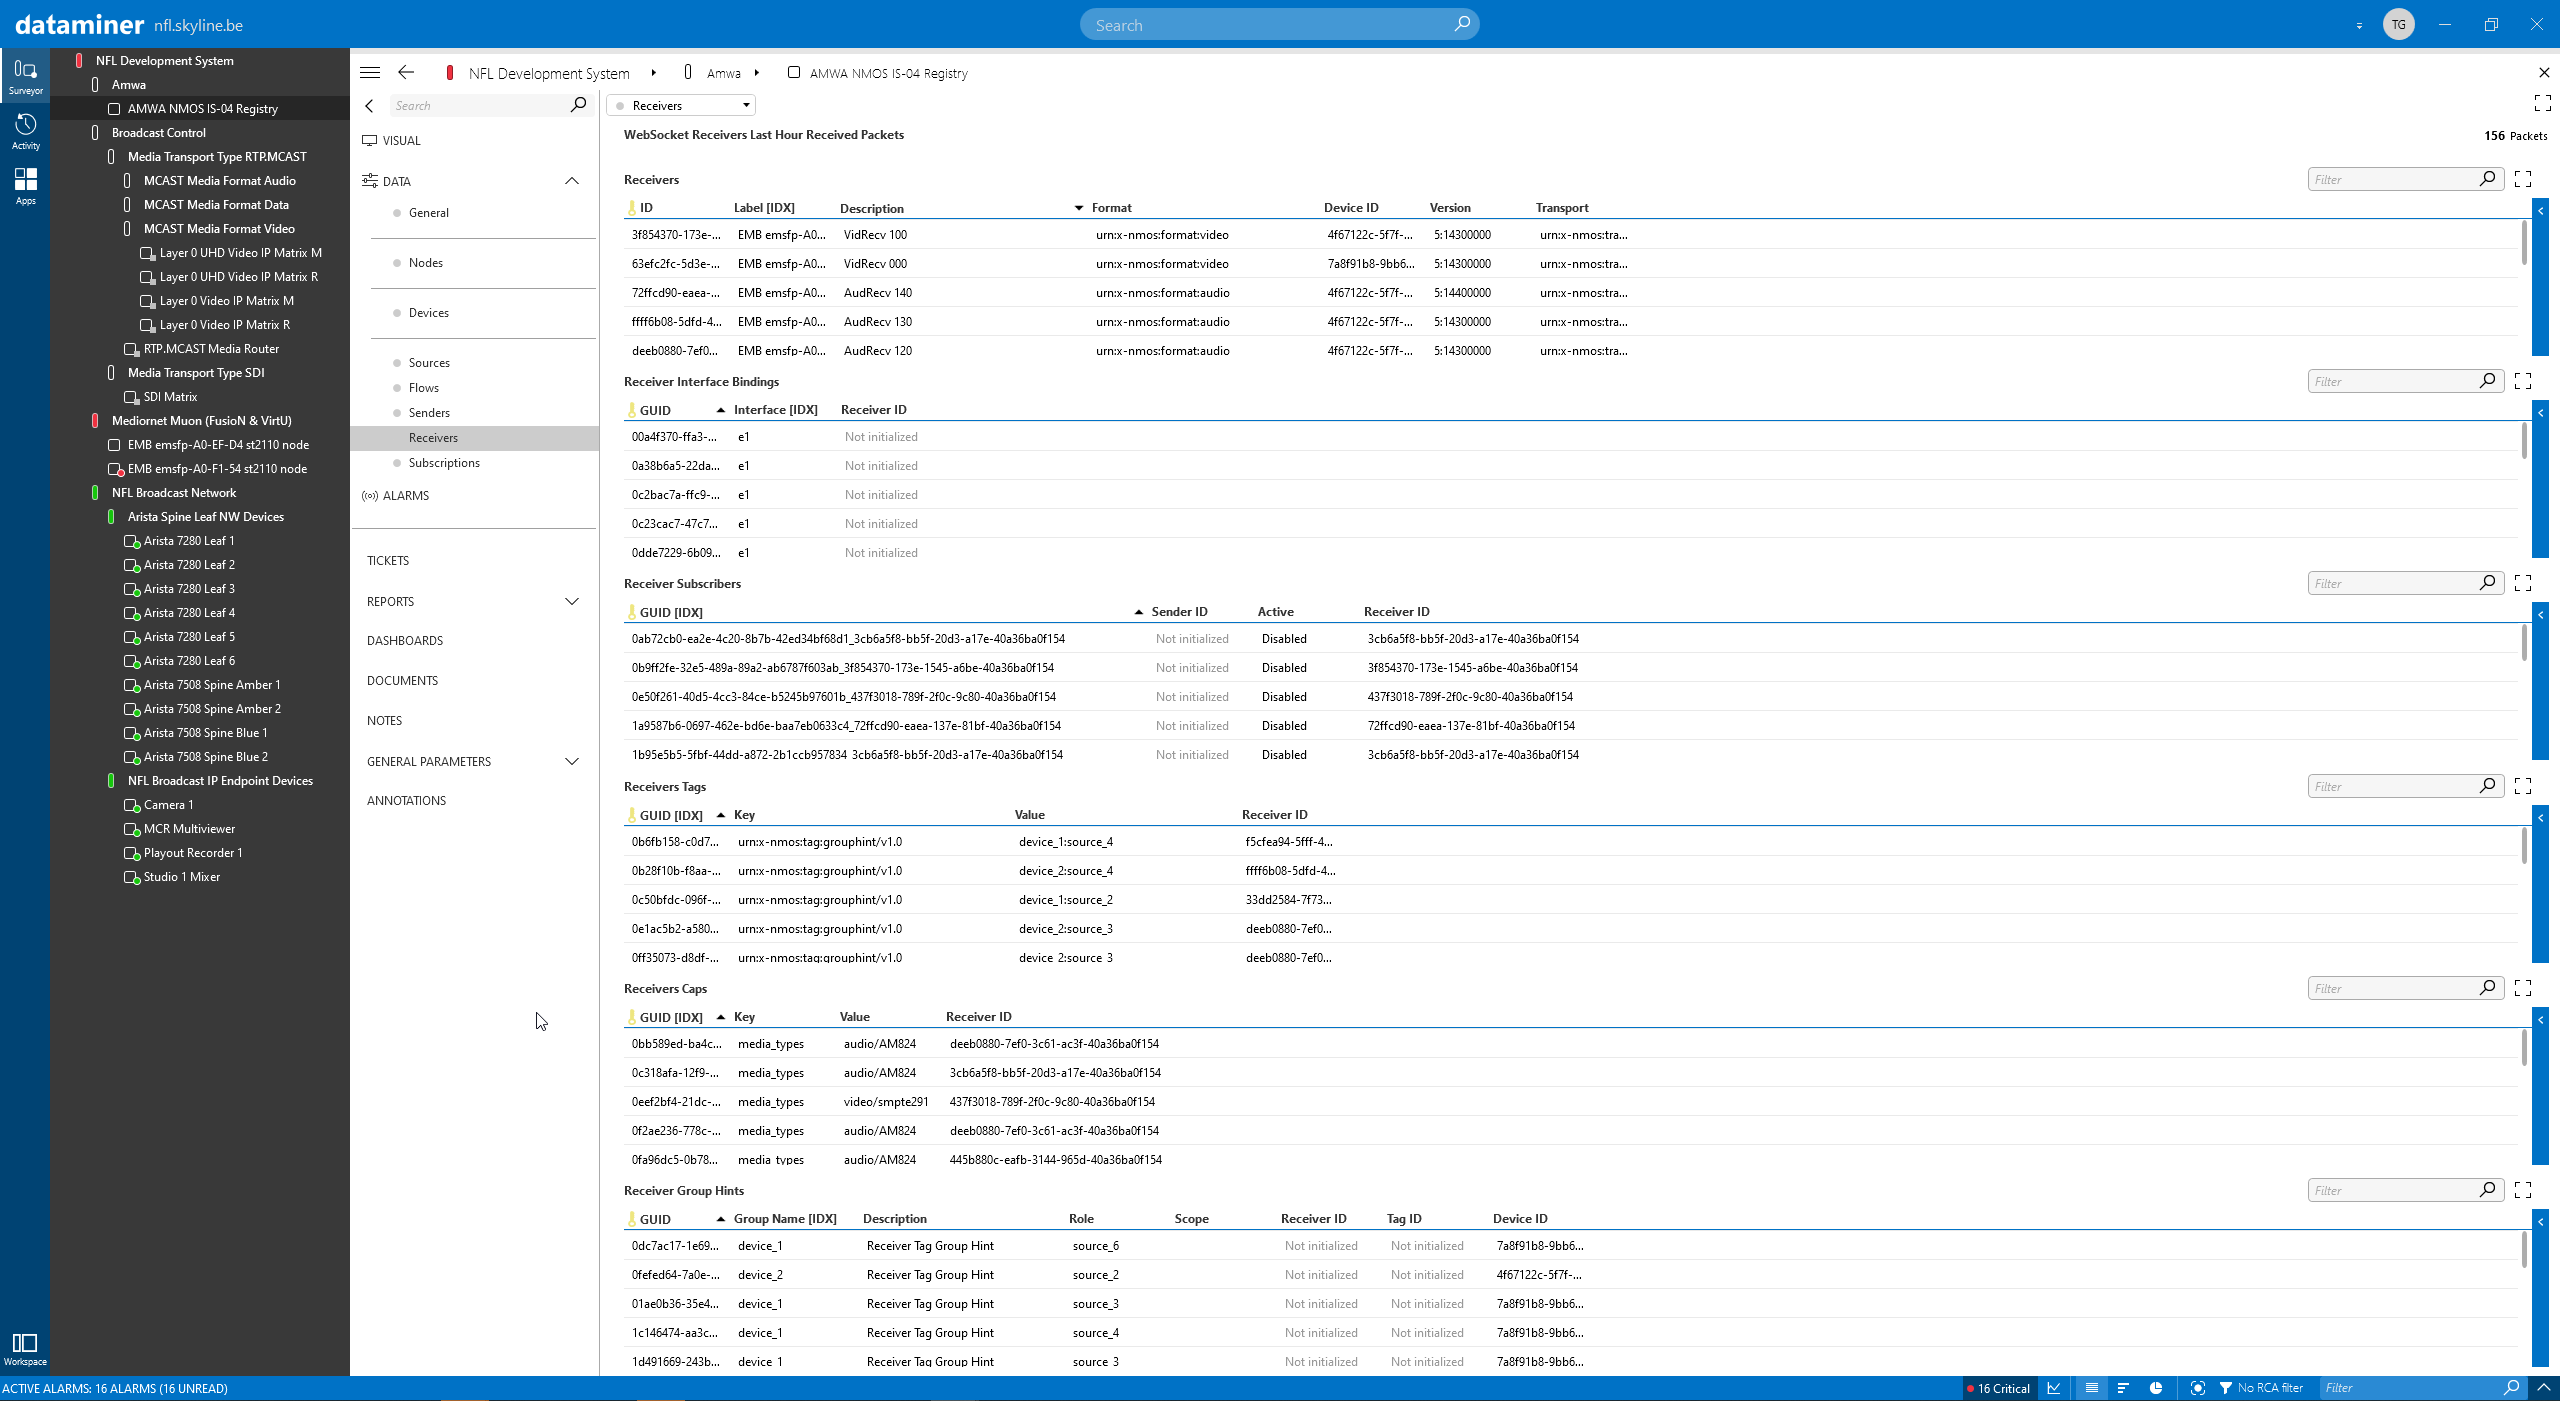
Task: Sort subscribers table by Sender ID column
Action: pyautogui.click(x=1179, y=612)
